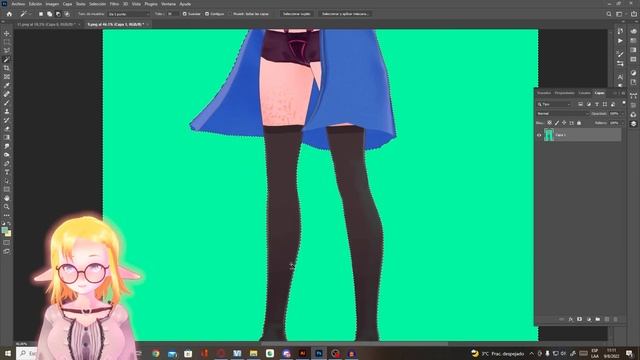Select the Eyedropper tool

coord(7,85)
